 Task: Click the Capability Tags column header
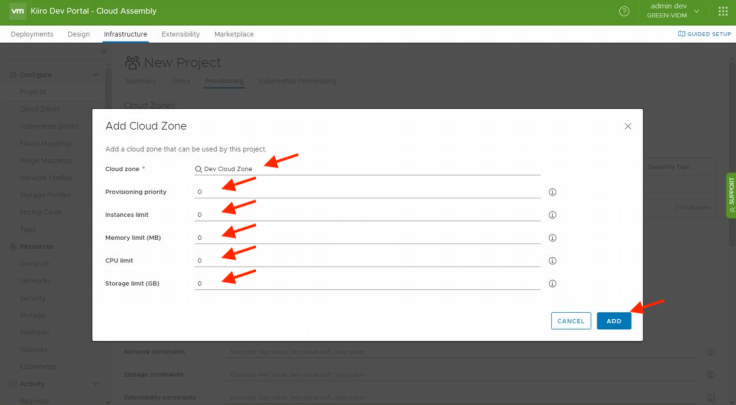[x=668, y=167]
